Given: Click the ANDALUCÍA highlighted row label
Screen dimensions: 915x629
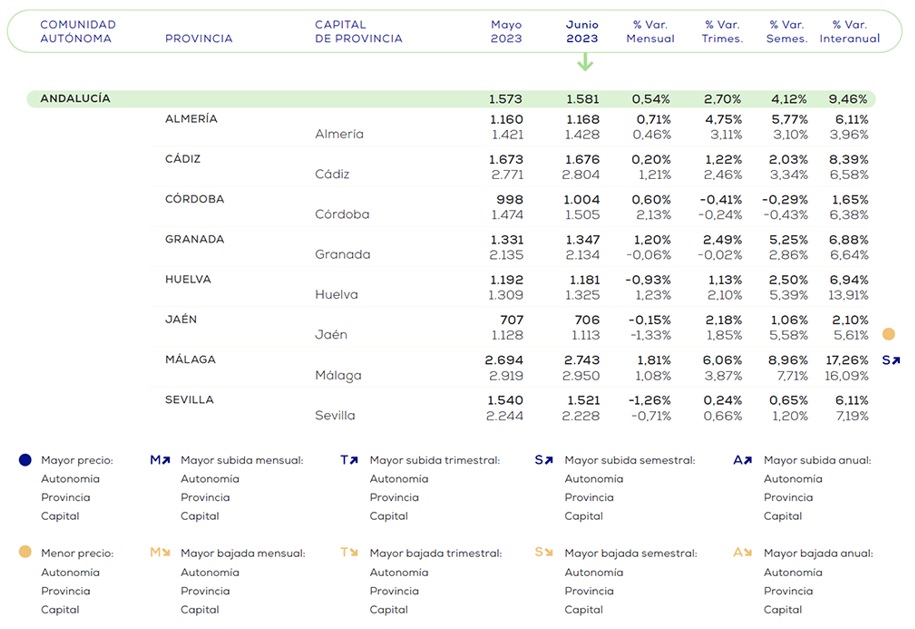Looking at the screenshot, I should tap(75, 99).
